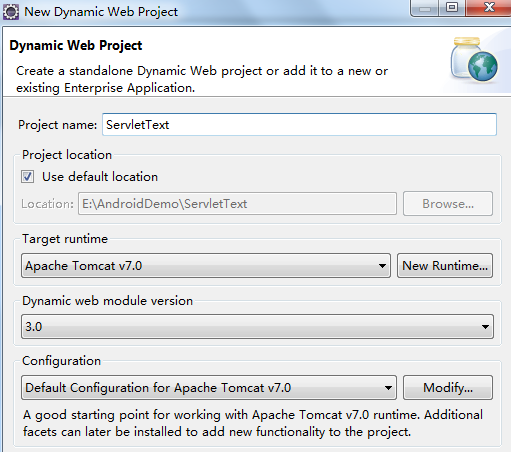Minimize the New Dynamic Web Project window
Screen dimensions: 511x452
pos(424,8)
